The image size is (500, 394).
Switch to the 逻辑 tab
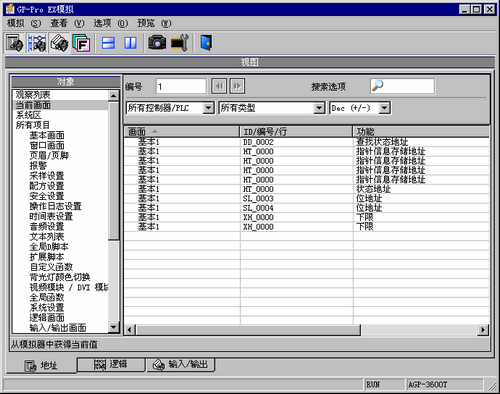111,364
